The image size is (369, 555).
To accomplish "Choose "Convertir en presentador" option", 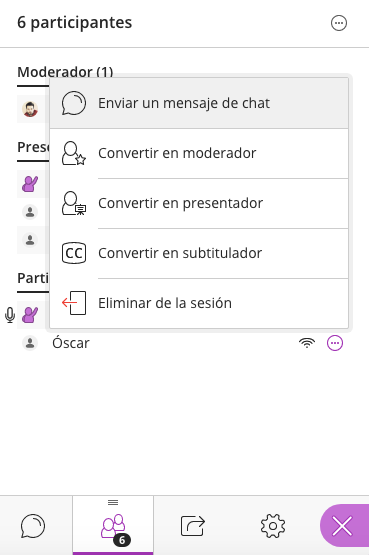I will 199,203.
